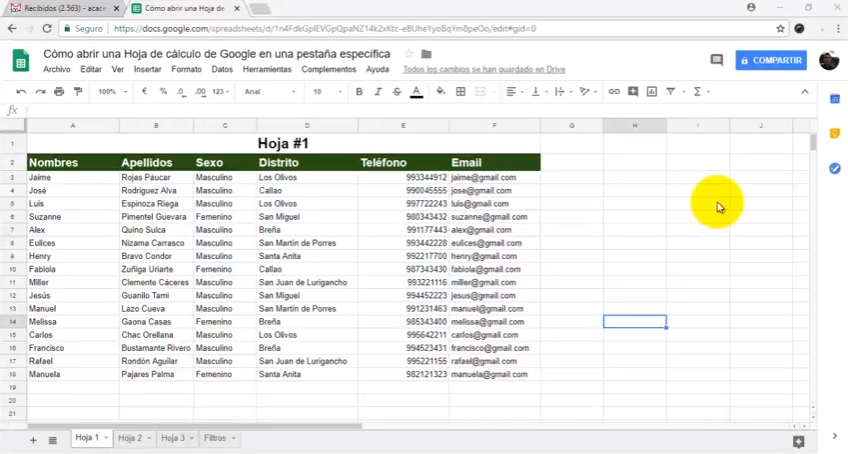Move document with folder icon
848x454 pixels.
pos(427,54)
